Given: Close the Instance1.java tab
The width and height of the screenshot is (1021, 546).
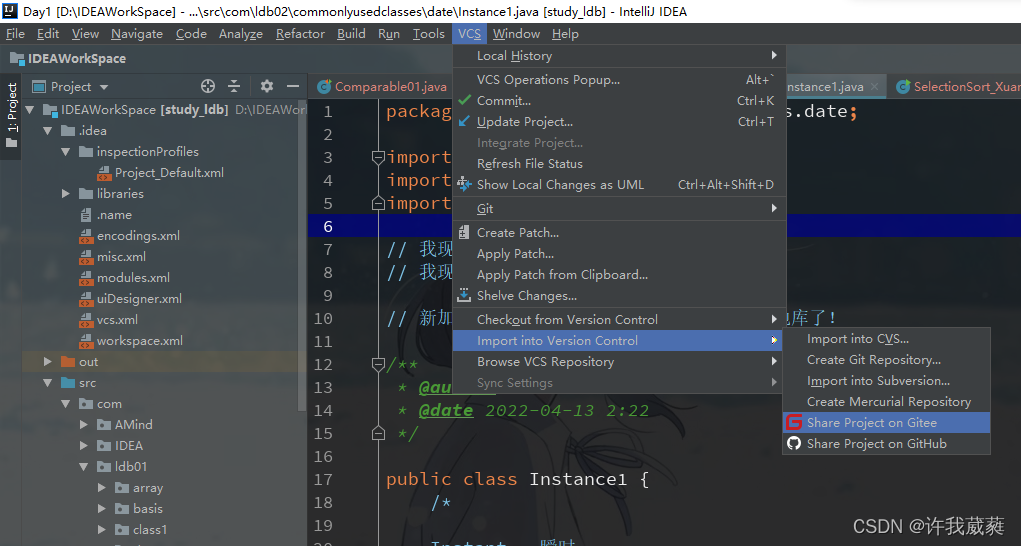Looking at the screenshot, I should click(x=874, y=87).
